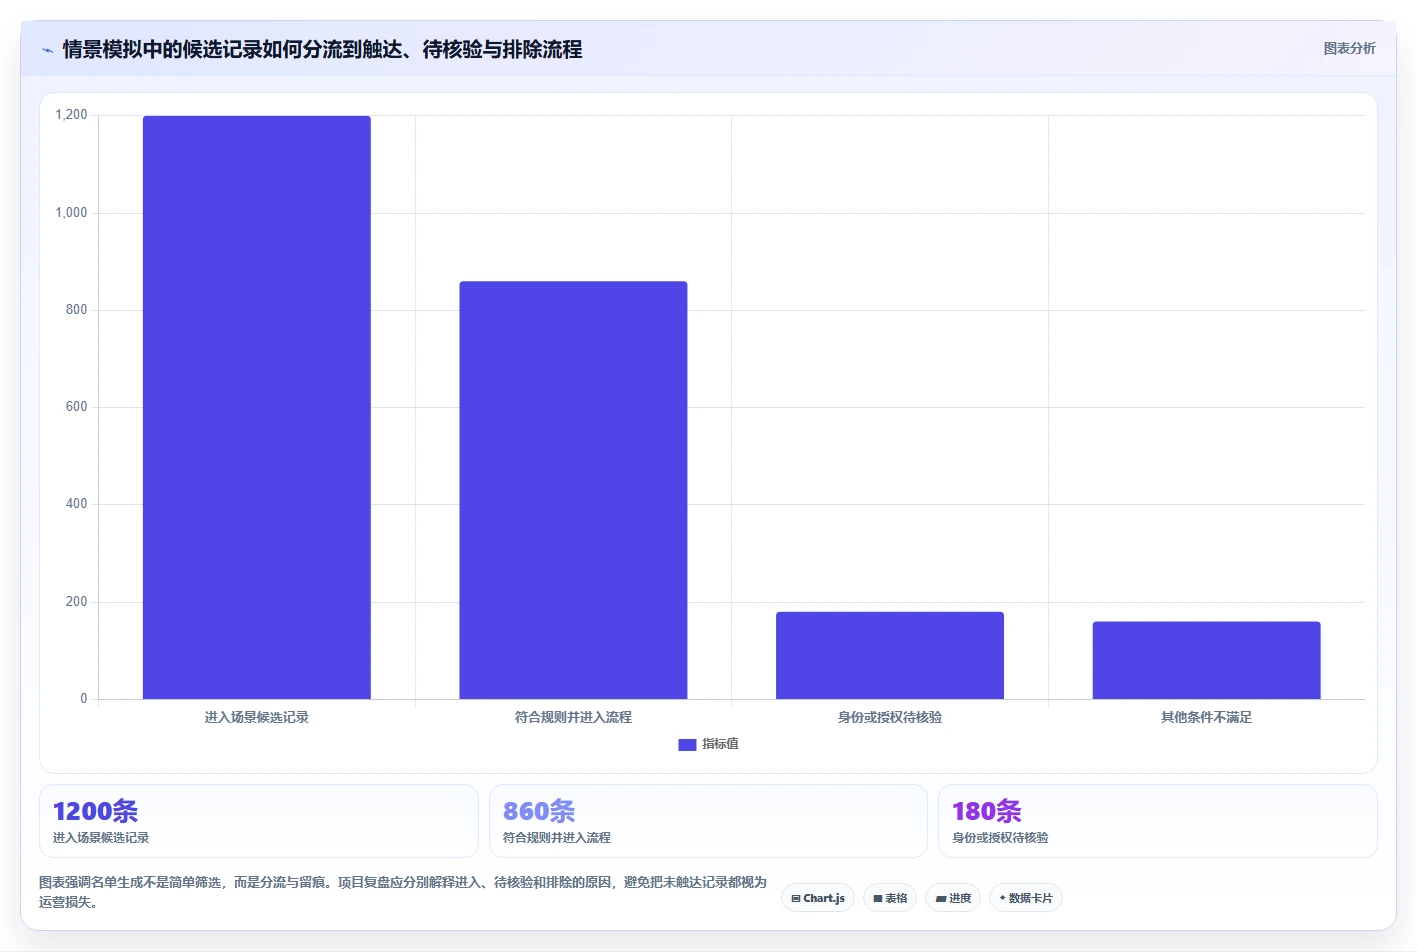Click the 数据卡片 tag star icon
The height and width of the screenshot is (952, 1417).
[1002, 898]
